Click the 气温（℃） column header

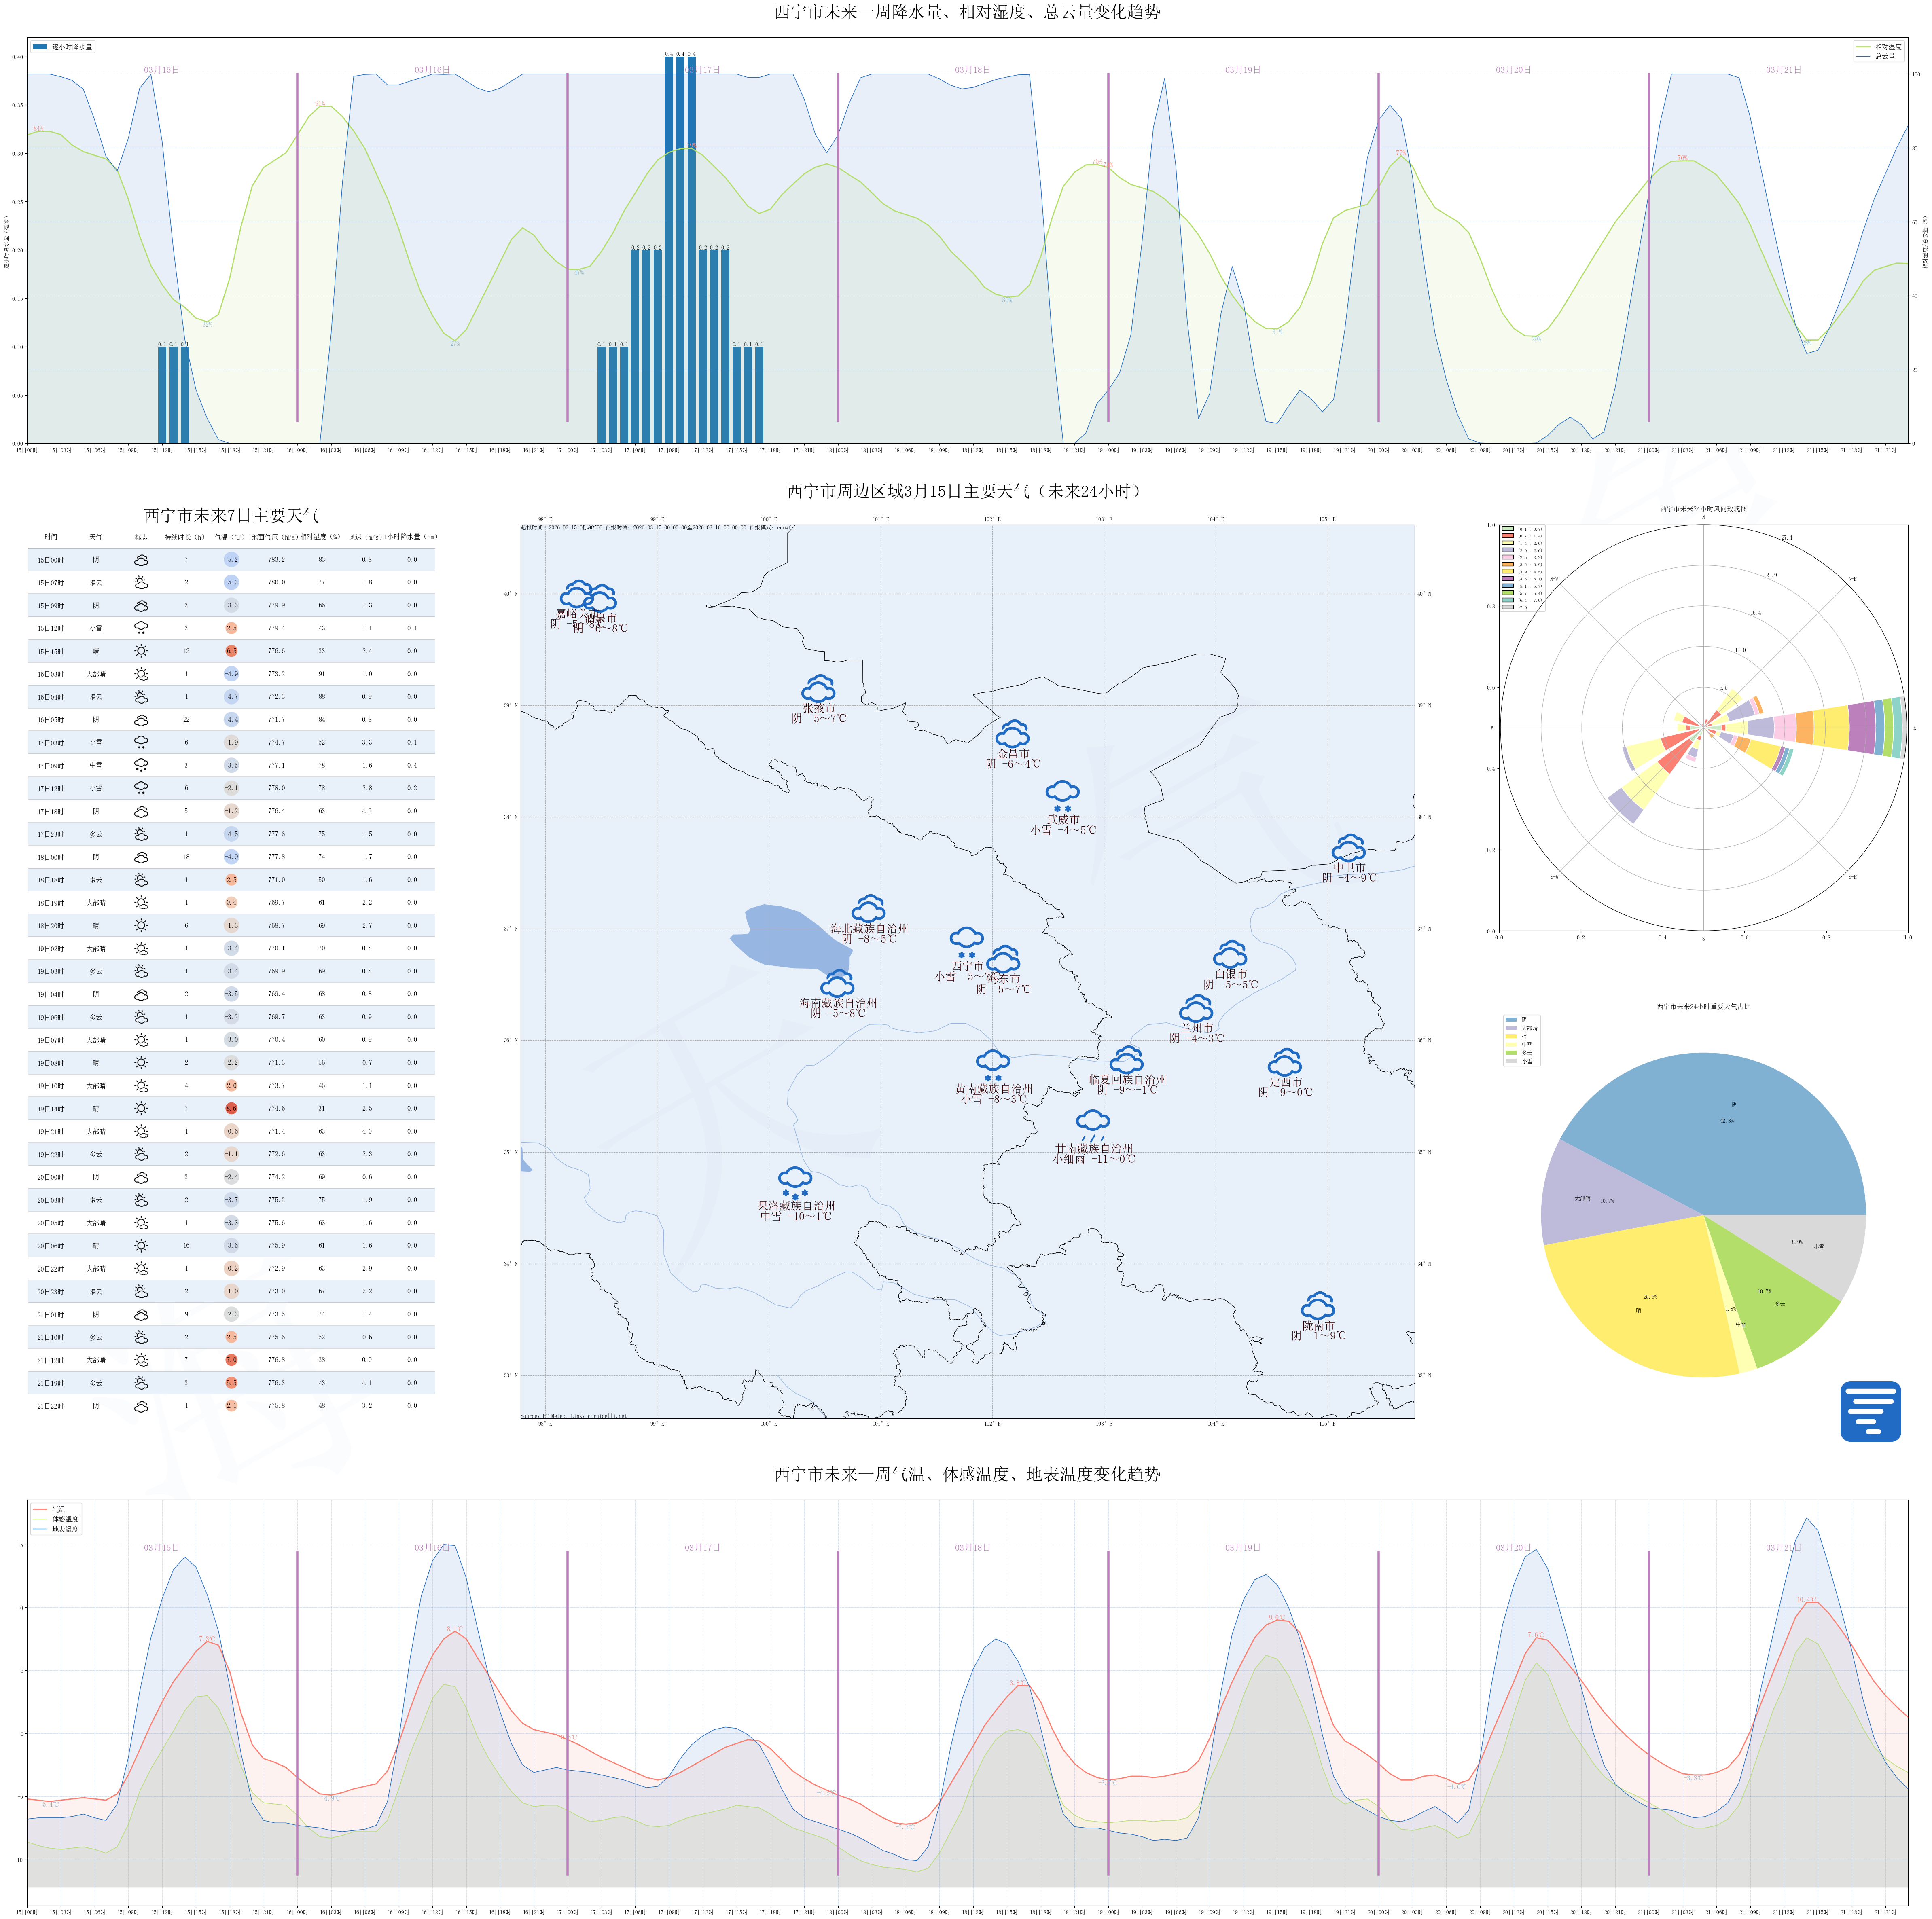click(x=230, y=537)
